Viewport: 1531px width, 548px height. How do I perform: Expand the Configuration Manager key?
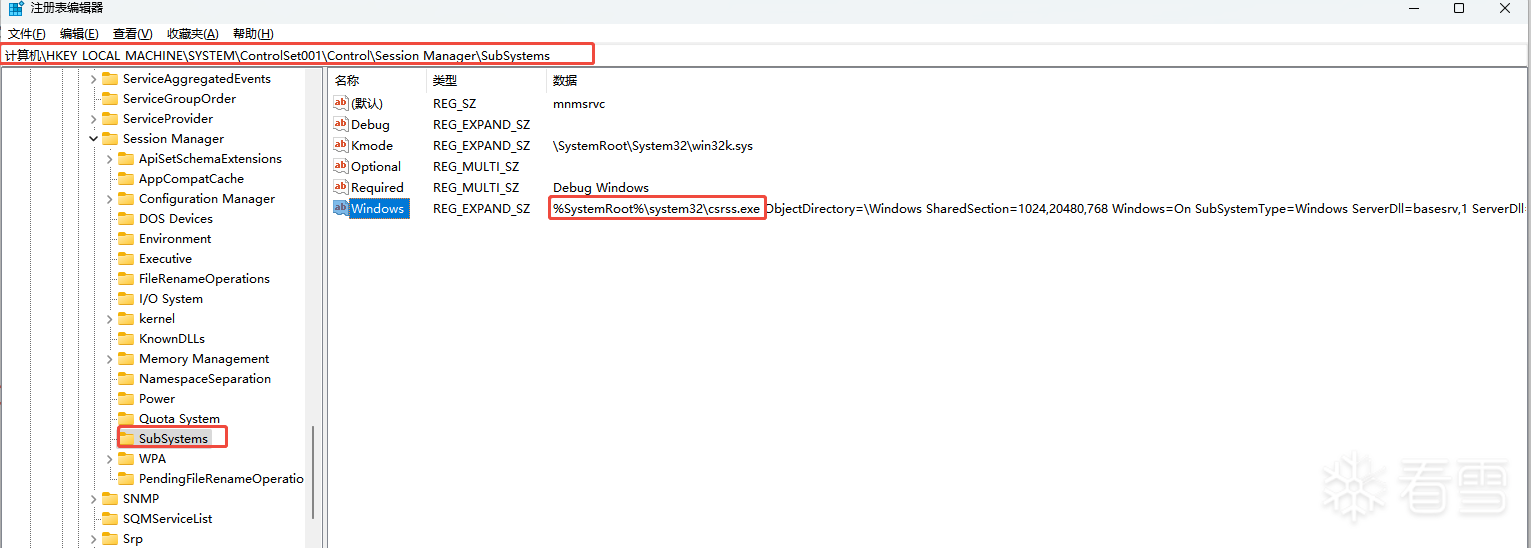click(109, 199)
